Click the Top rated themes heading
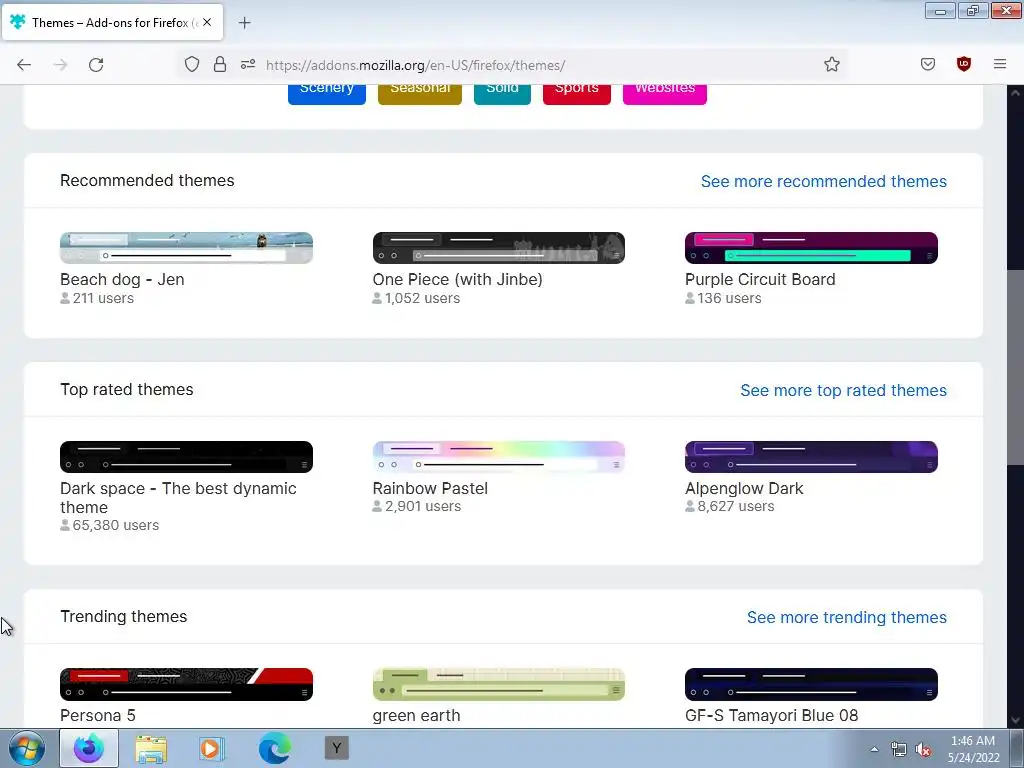 coord(127,390)
